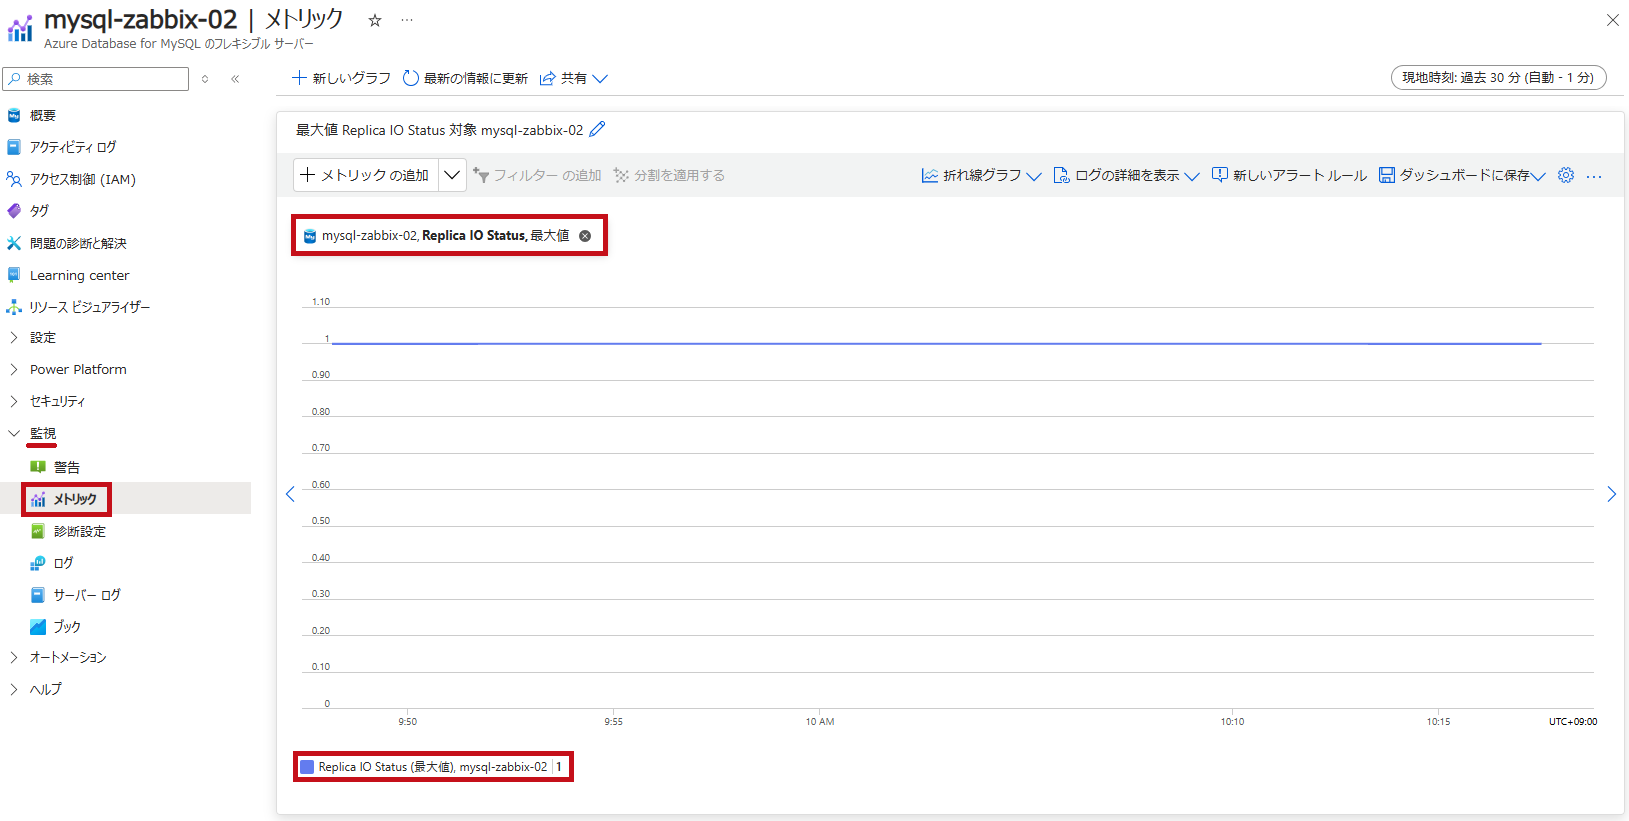Open the Activity log (アクティビティ ログ)

(x=73, y=147)
